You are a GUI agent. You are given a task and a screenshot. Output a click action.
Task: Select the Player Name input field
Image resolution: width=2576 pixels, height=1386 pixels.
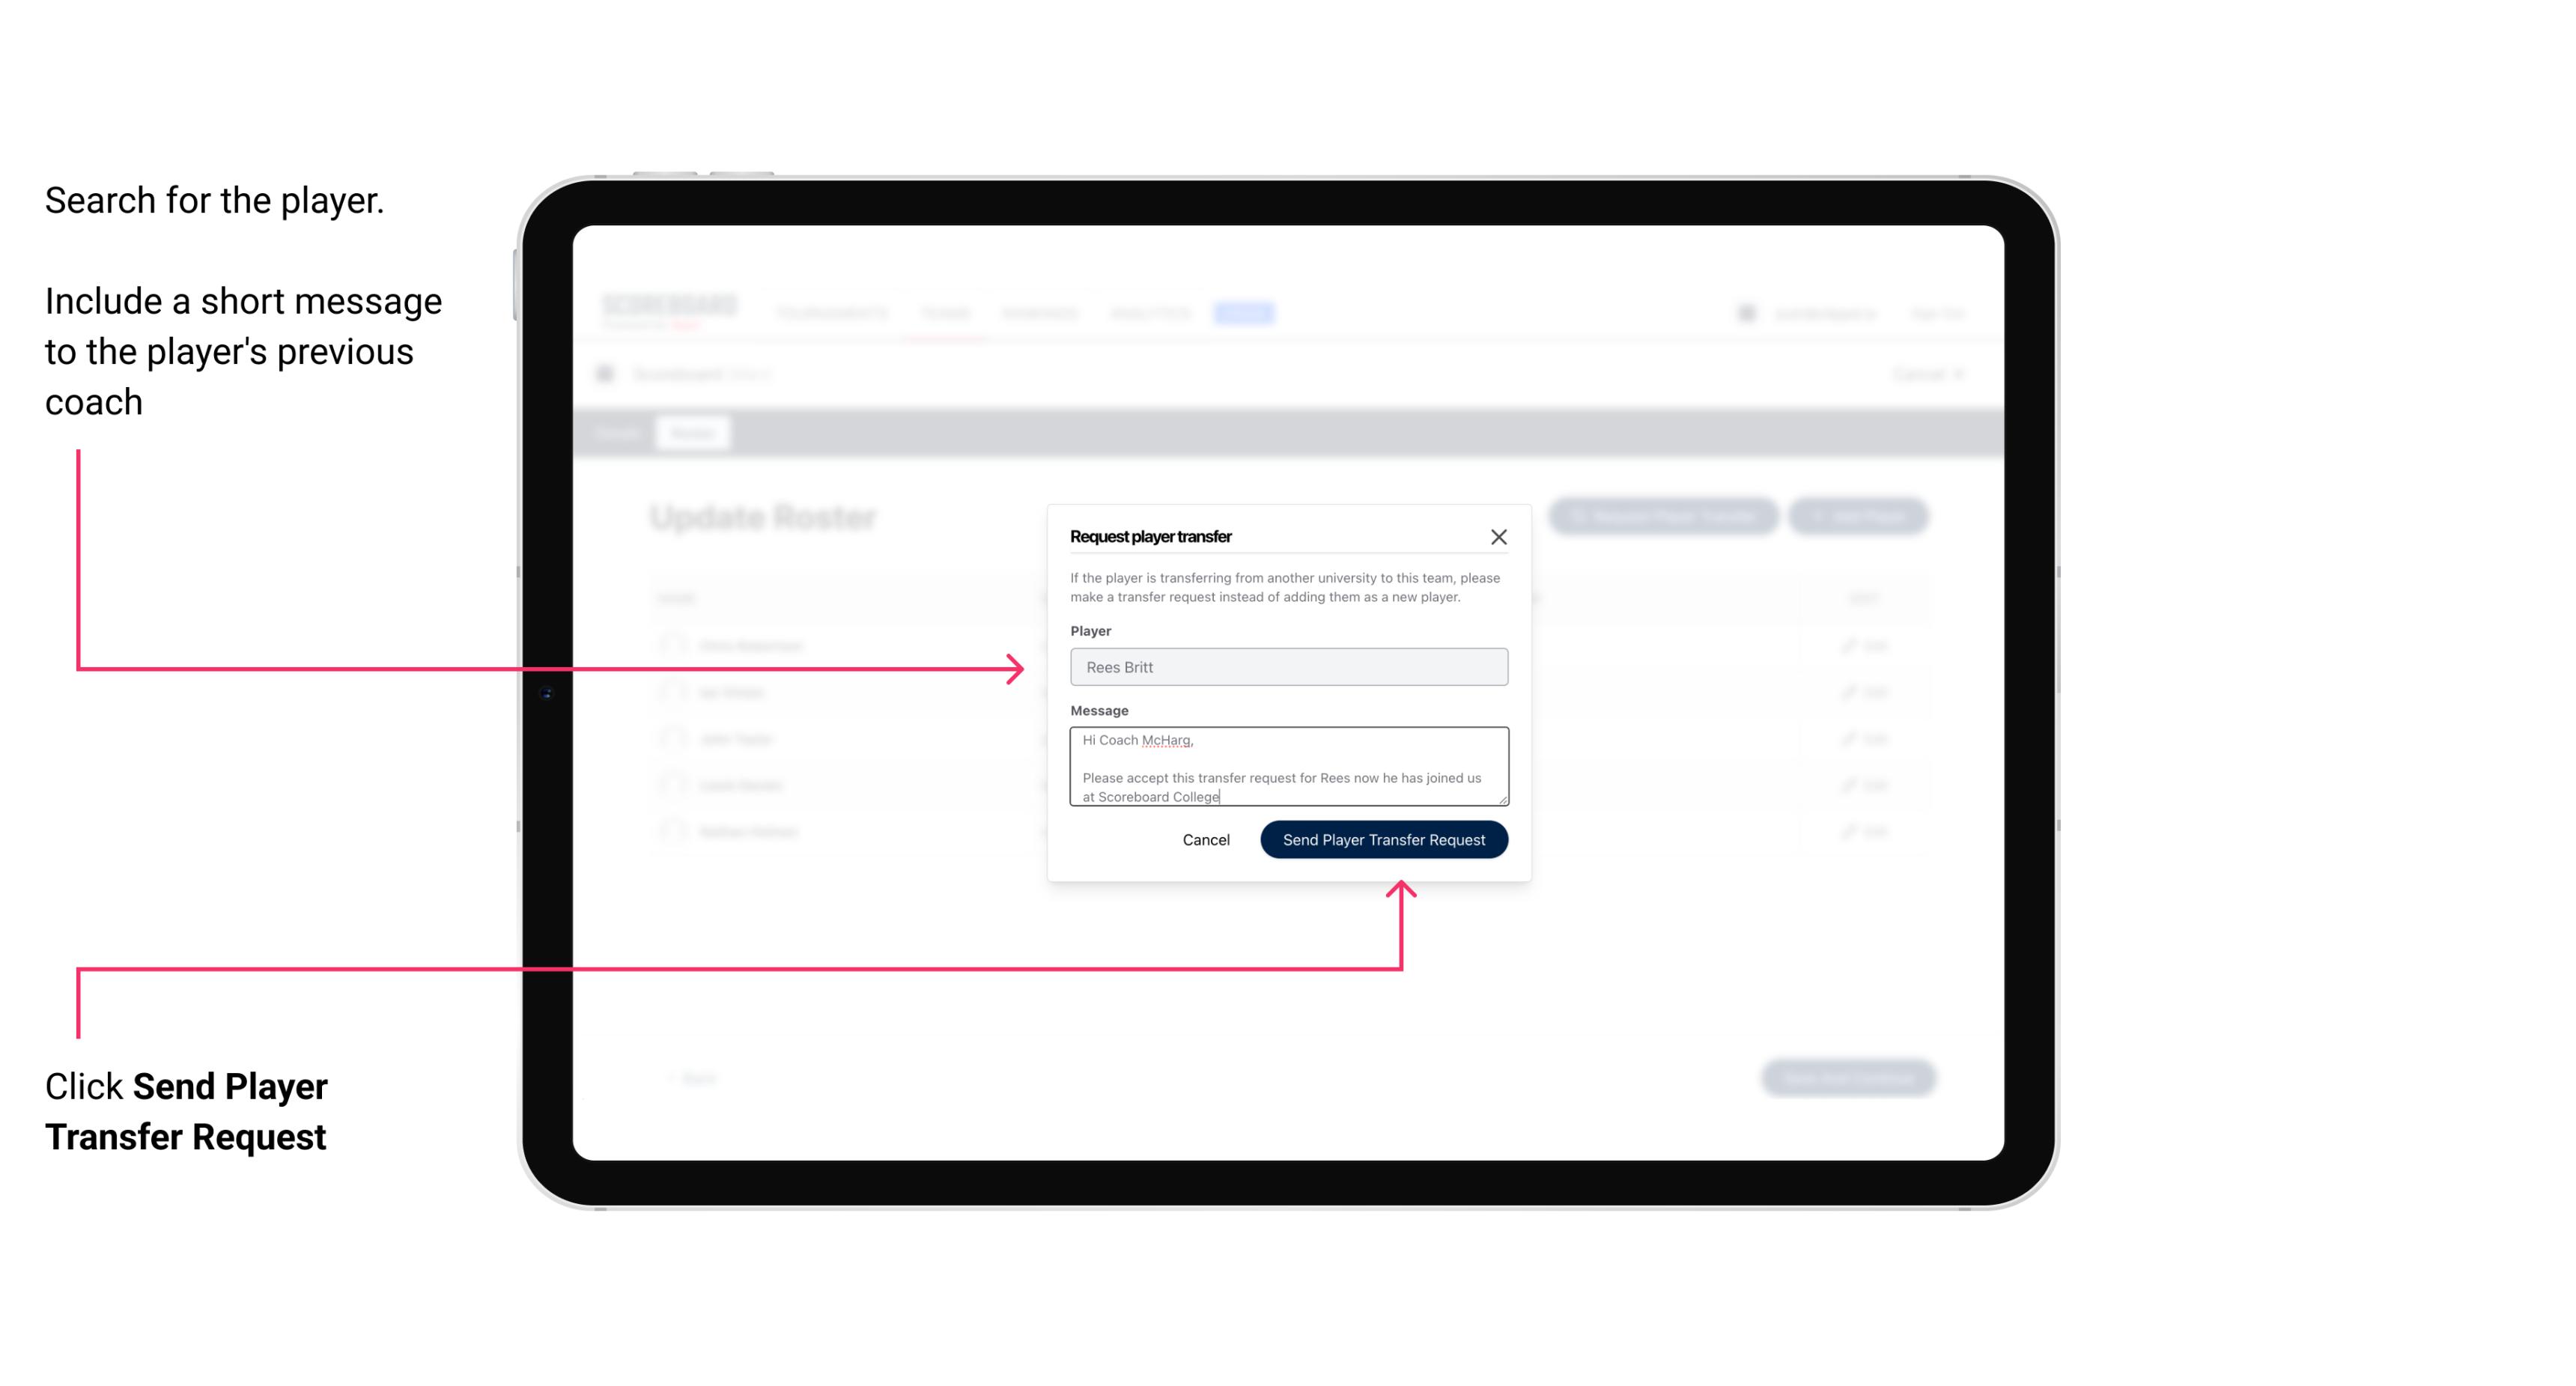coord(1289,667)
